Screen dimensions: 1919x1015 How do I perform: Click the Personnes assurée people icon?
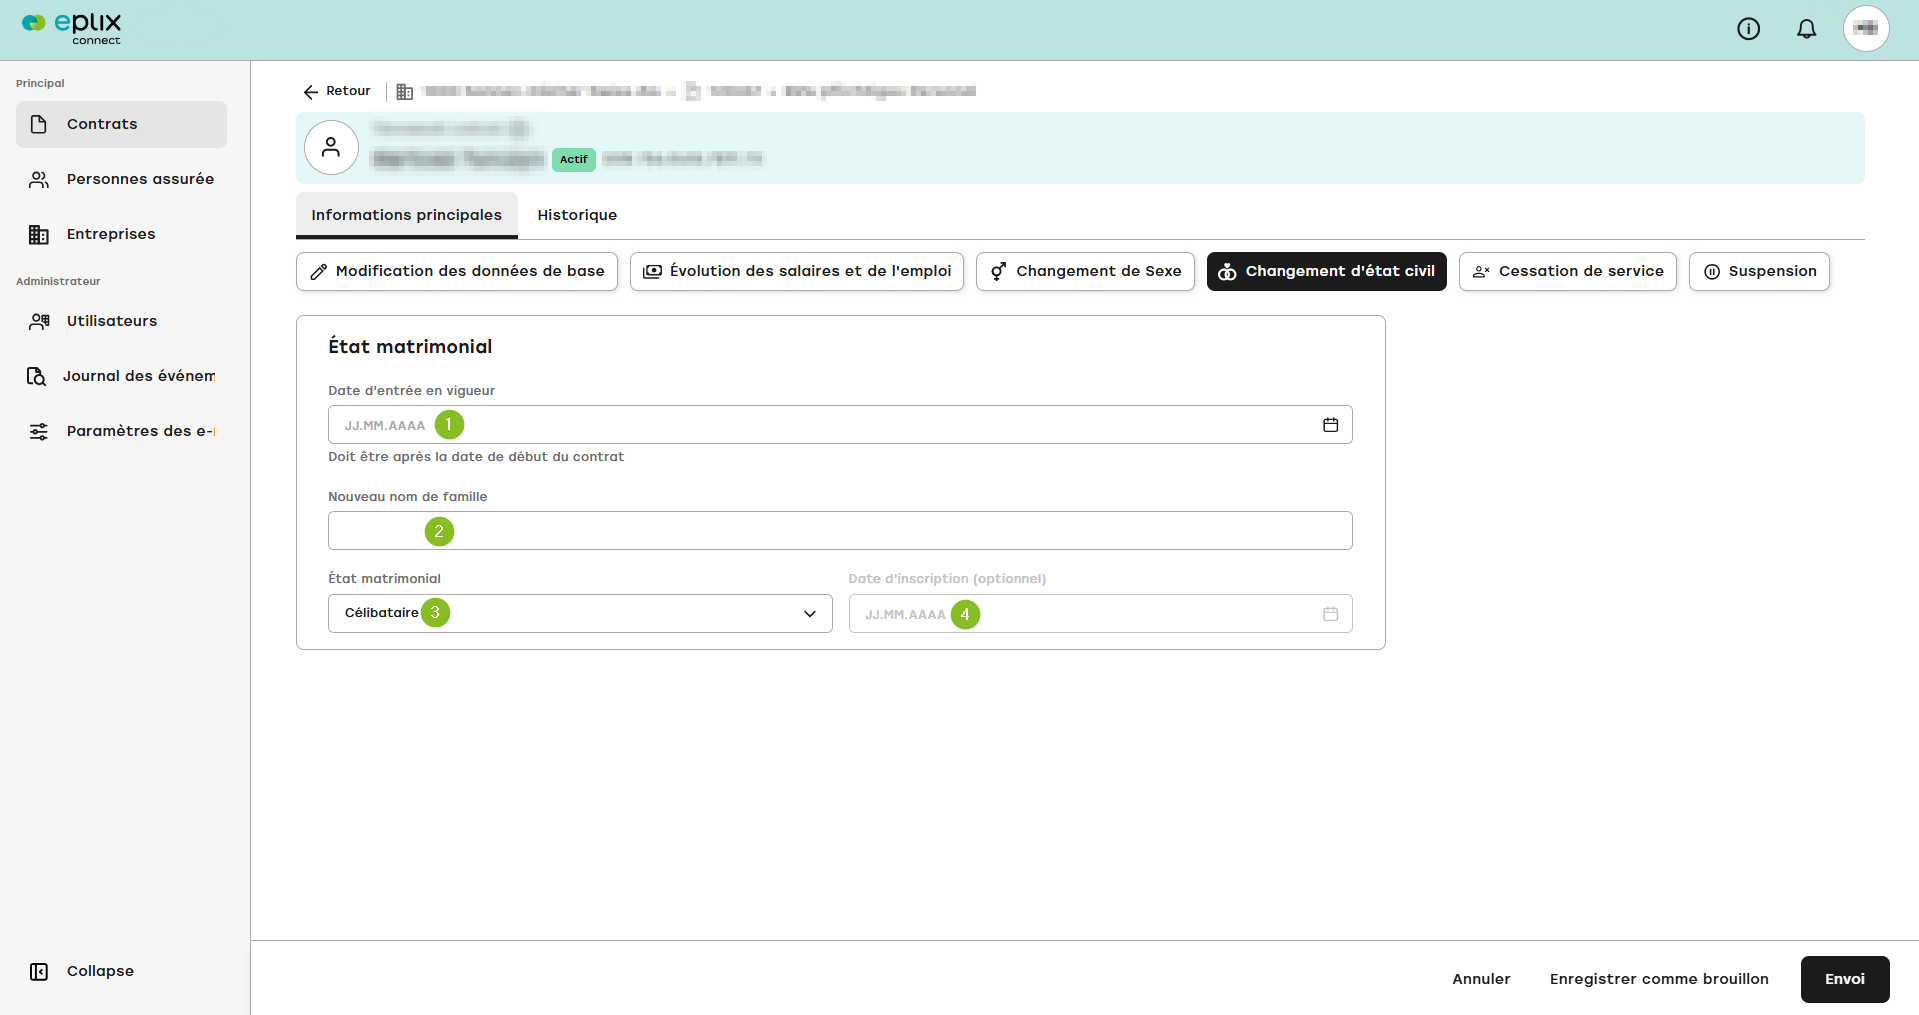pos(39,179)
